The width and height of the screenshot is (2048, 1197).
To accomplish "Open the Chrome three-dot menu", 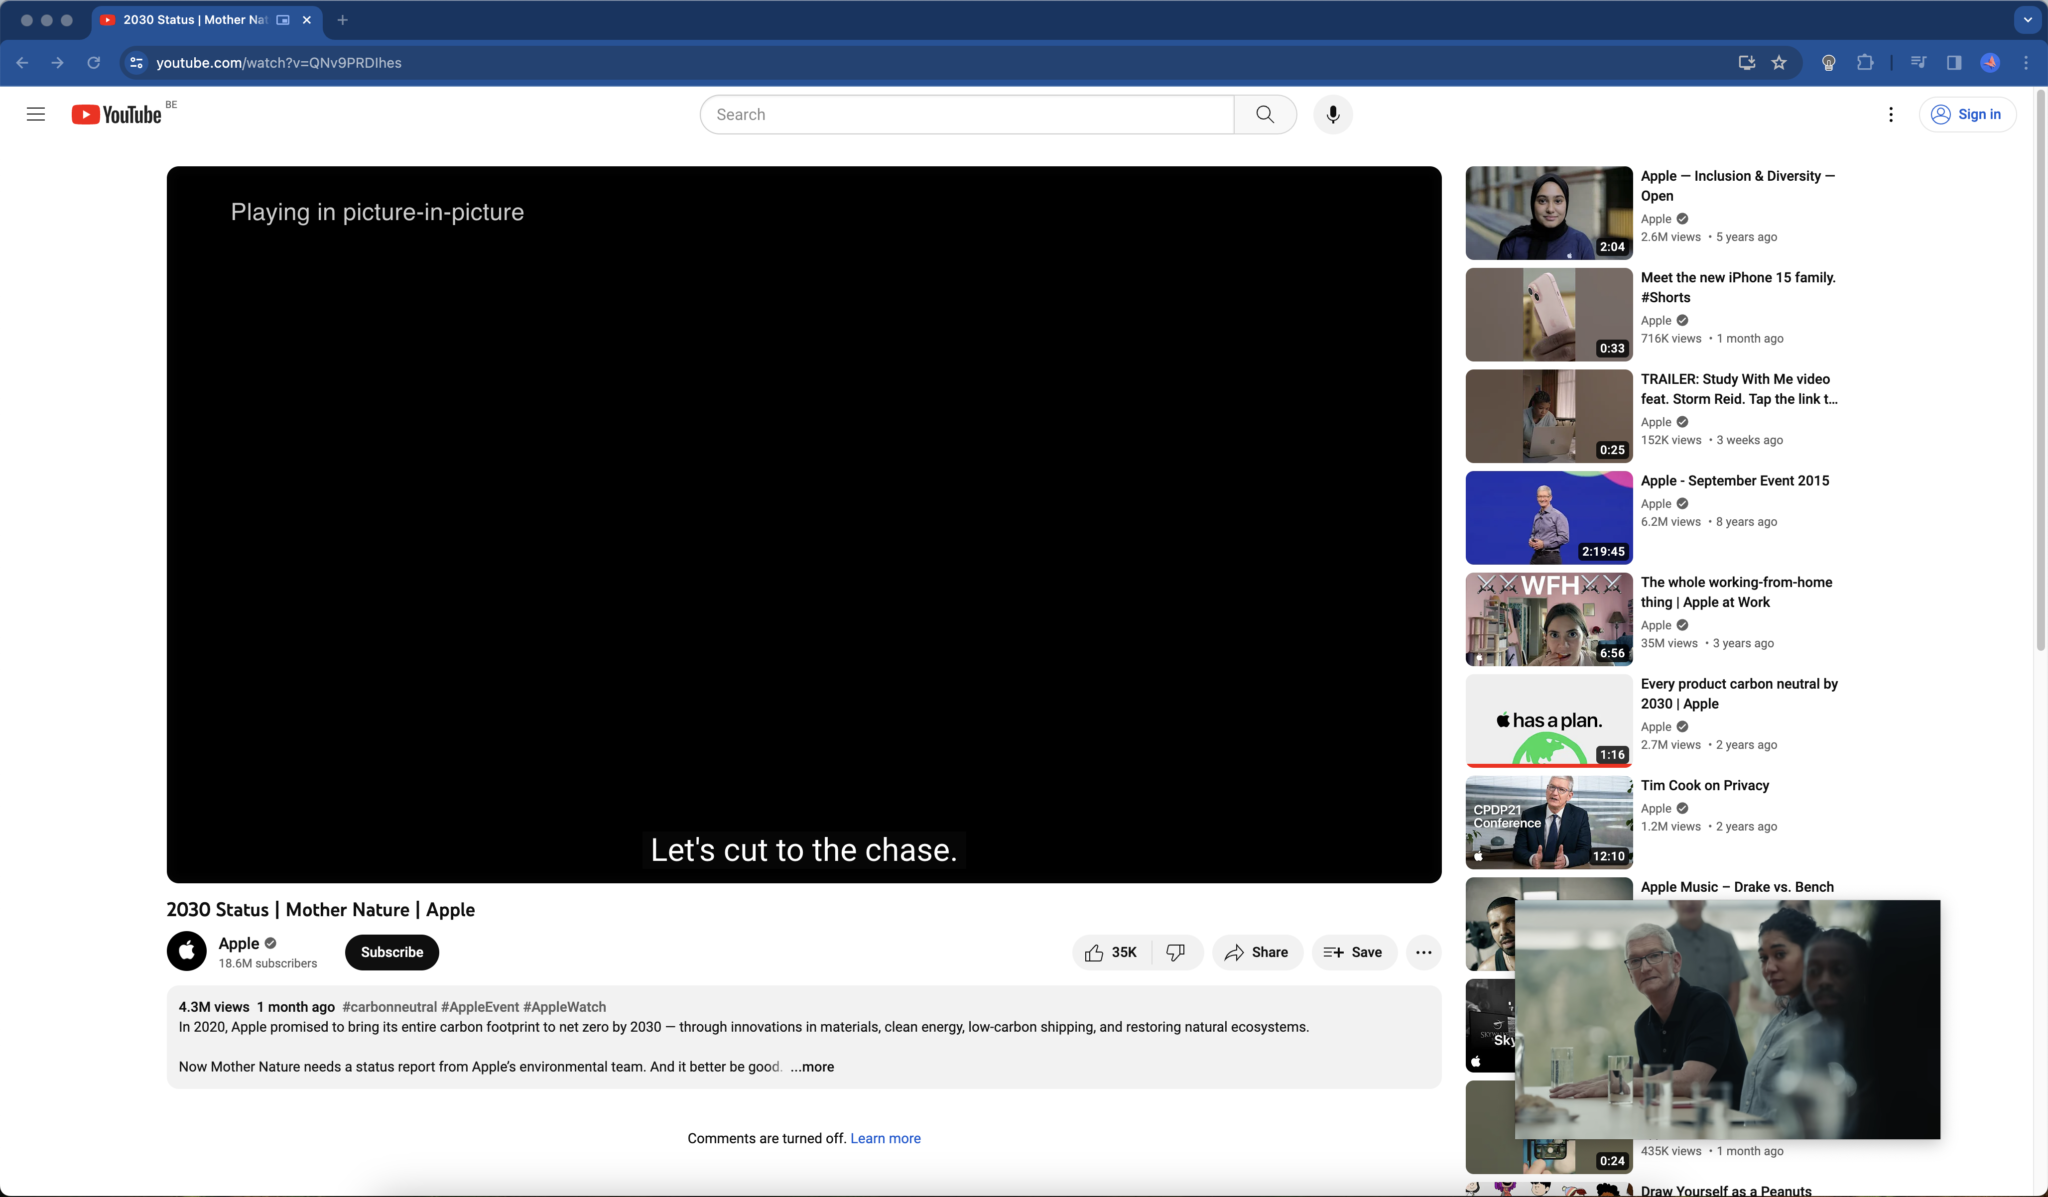I will click(2024, 62).
